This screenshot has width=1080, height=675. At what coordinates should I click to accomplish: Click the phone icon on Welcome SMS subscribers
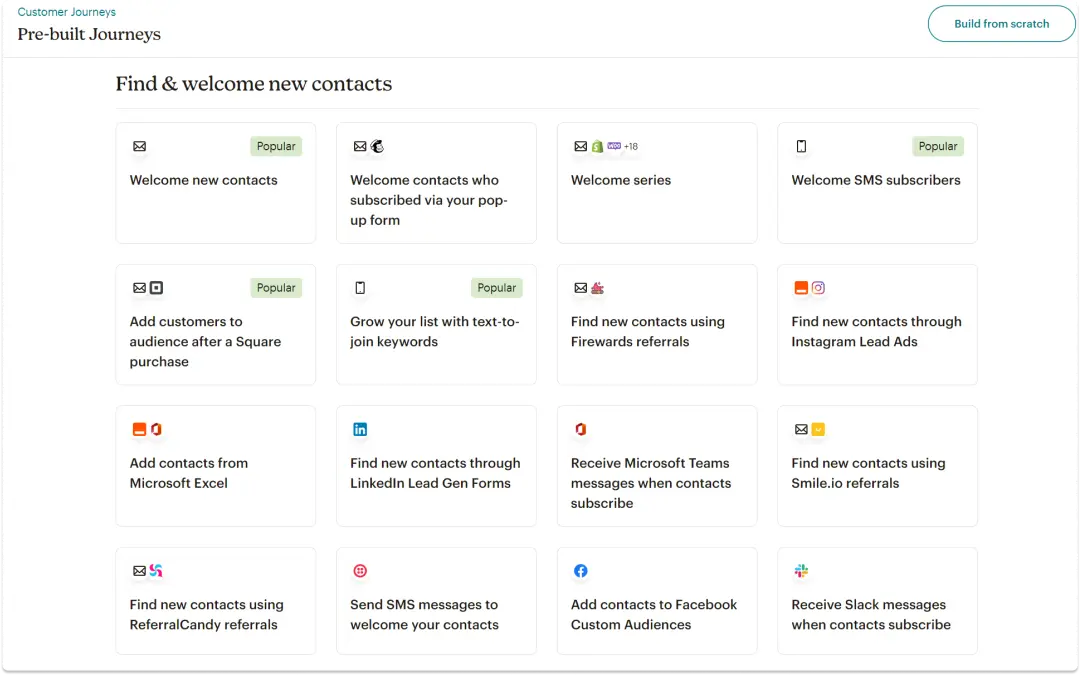pos(801,147)
